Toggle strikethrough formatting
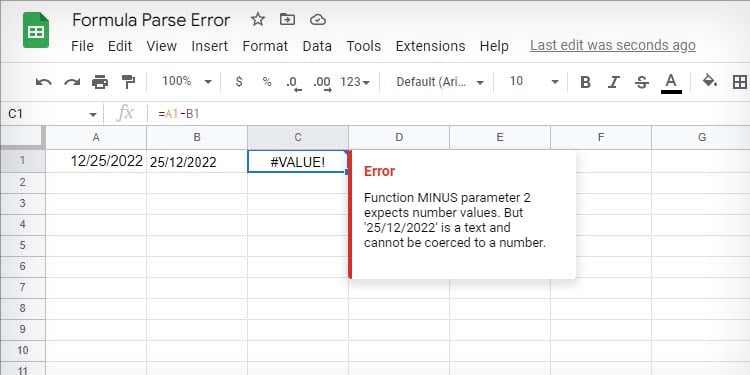Viewport: 750px width, 375px height. [642, 82]
